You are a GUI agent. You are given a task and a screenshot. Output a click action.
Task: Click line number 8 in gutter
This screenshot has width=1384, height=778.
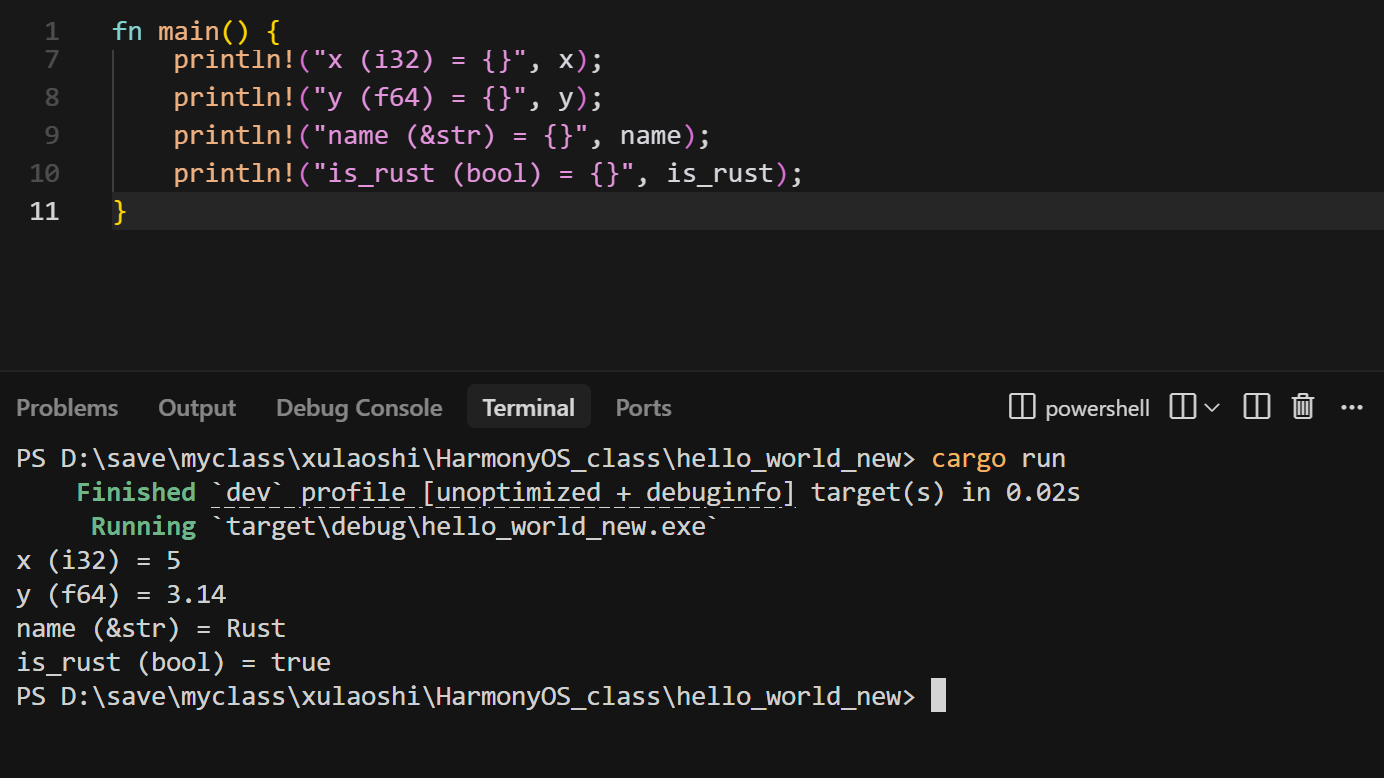point(52,97)
